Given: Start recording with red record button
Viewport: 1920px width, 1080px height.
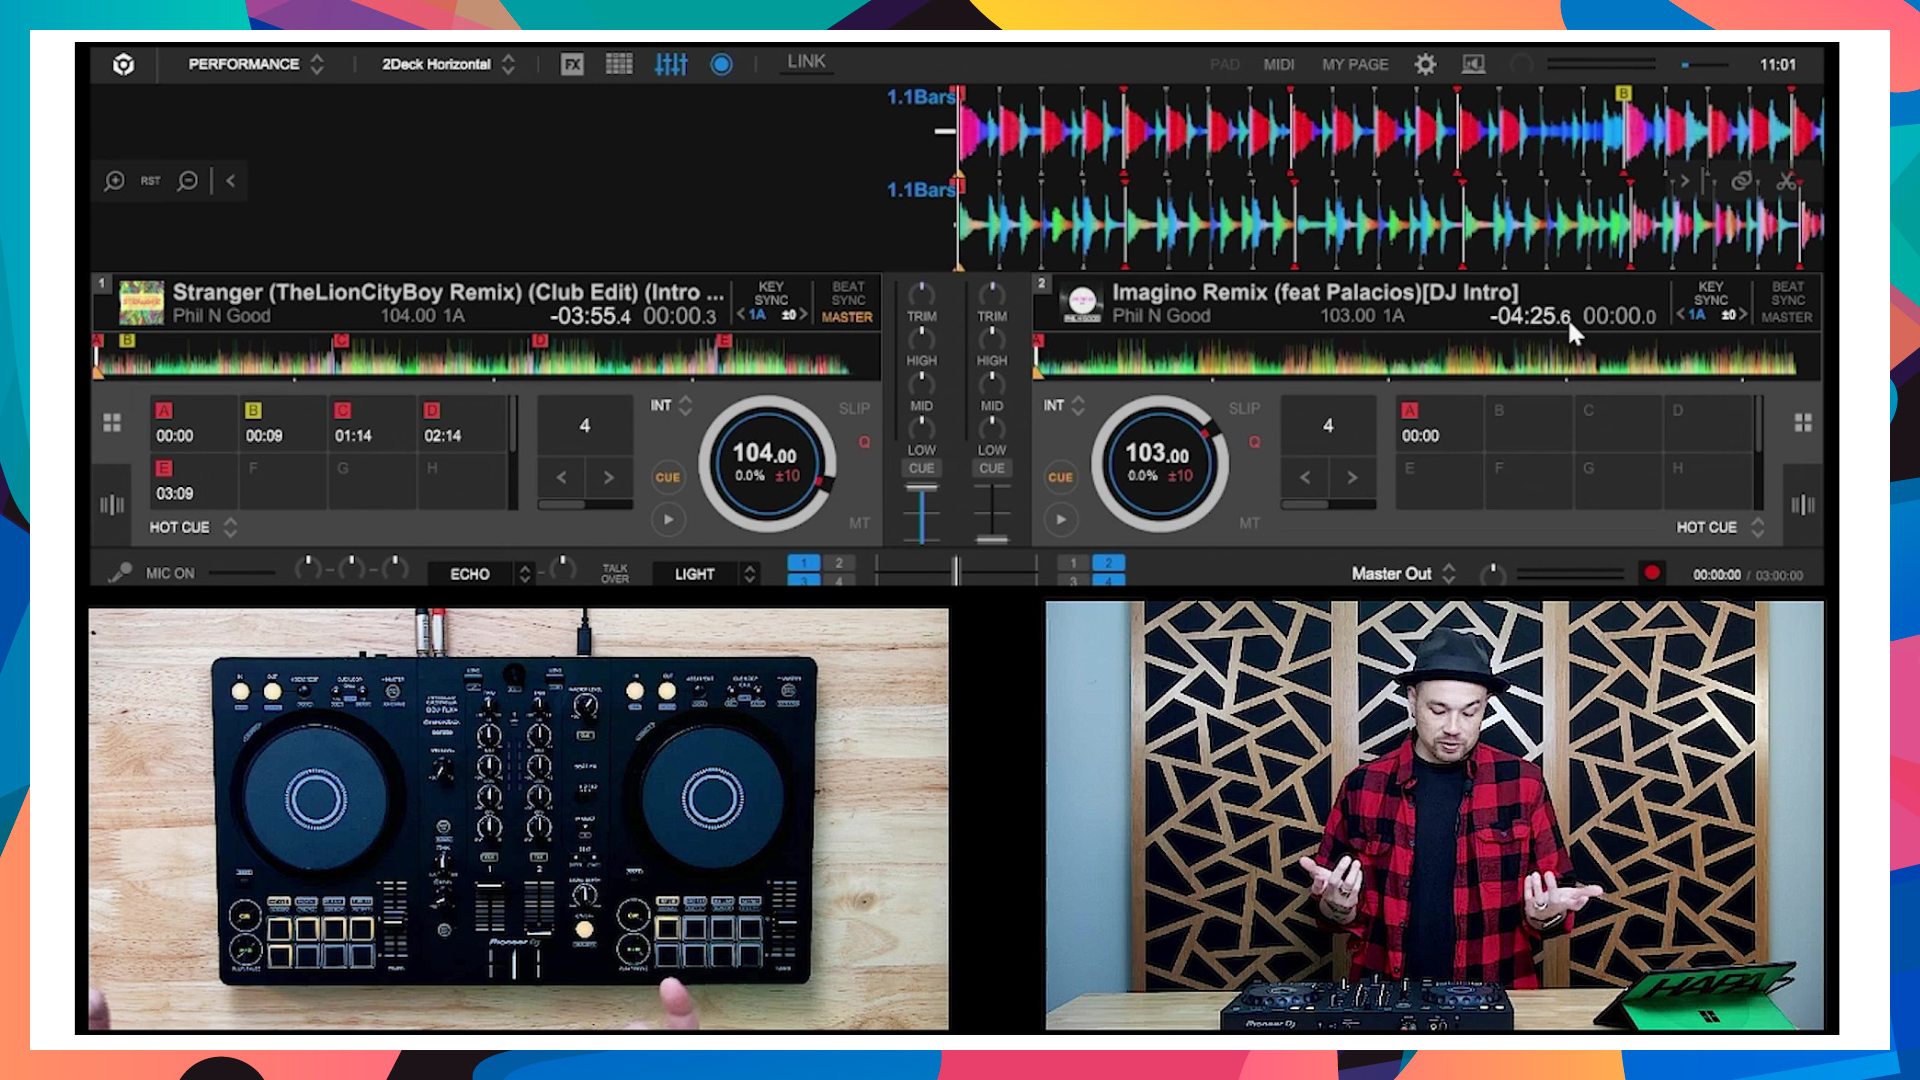Looking at the screenshot, I should click(x=1652, y=573).
